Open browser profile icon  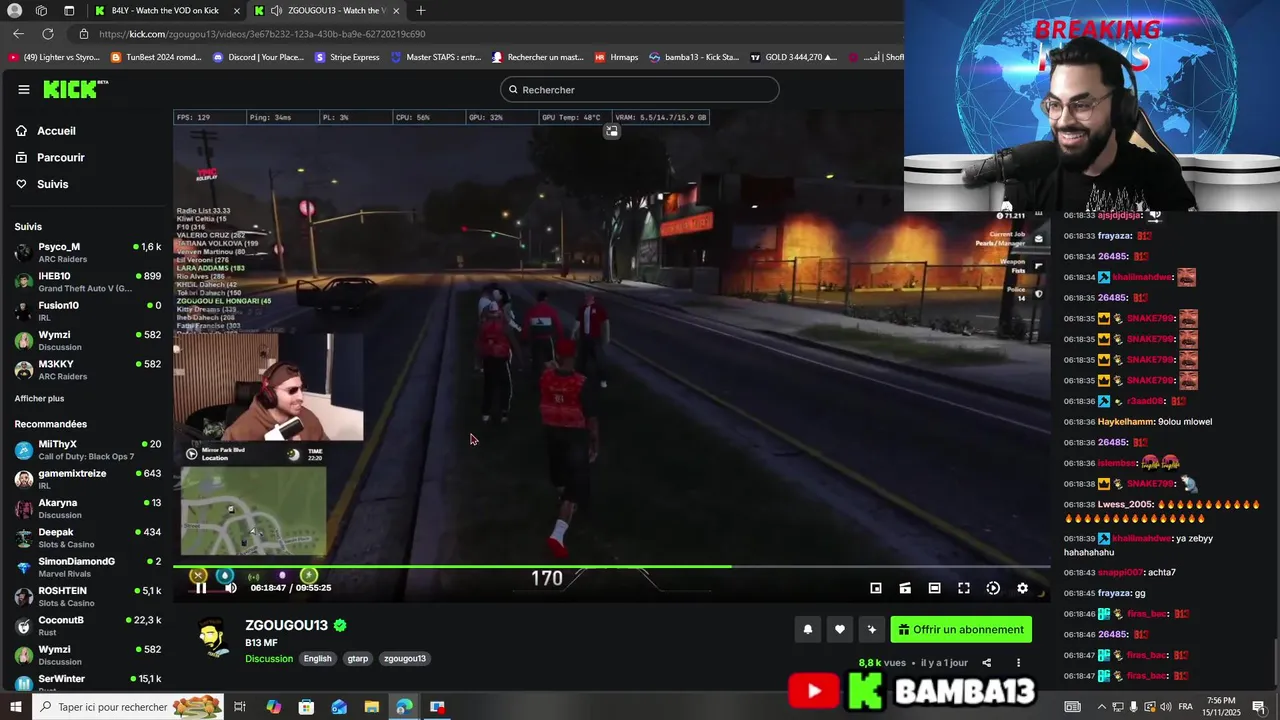[14, 10]
